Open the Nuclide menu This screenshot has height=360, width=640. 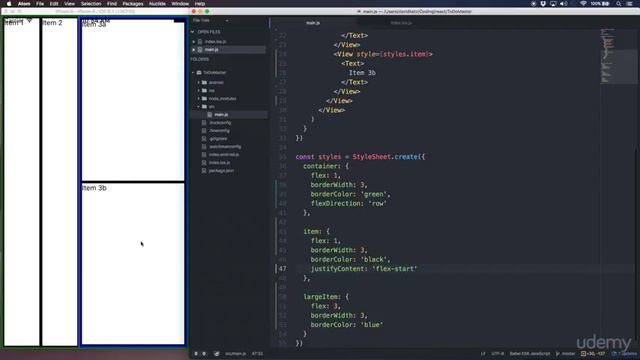coord(157,4)
